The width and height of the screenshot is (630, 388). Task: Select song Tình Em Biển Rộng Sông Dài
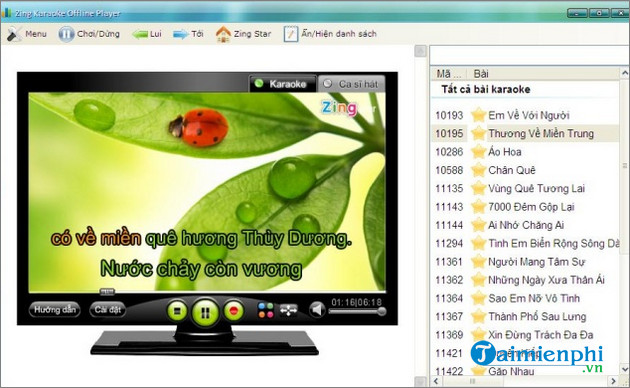coord(525,243)
